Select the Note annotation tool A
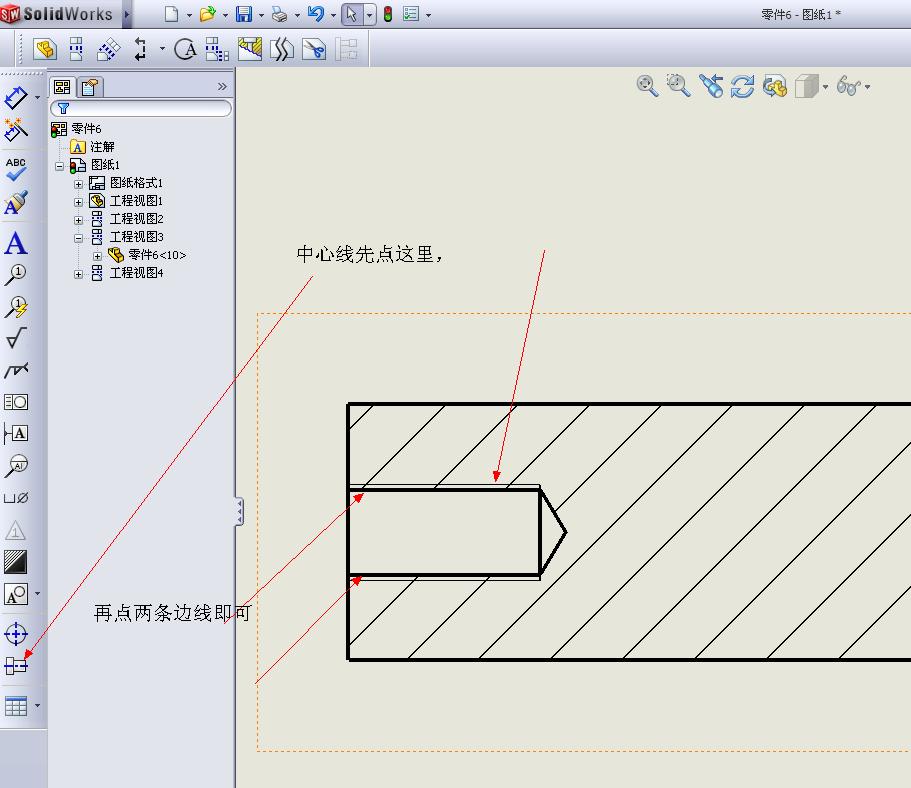The image size is (911, 788). (x=16, y=243)
